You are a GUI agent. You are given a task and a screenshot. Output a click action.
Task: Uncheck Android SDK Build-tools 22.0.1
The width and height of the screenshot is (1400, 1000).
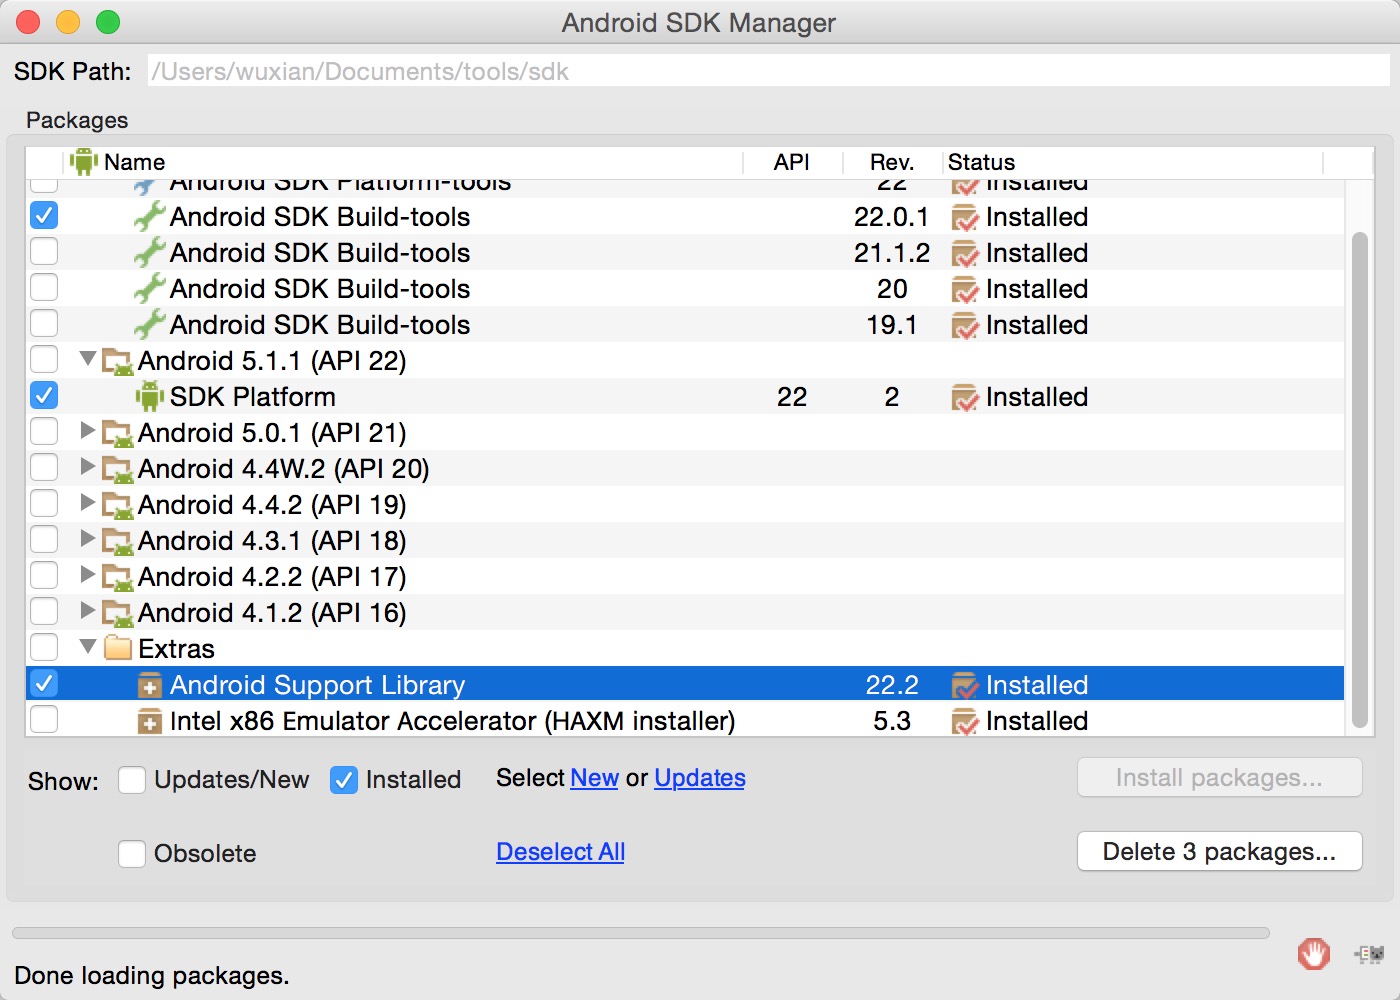(44, 215)
